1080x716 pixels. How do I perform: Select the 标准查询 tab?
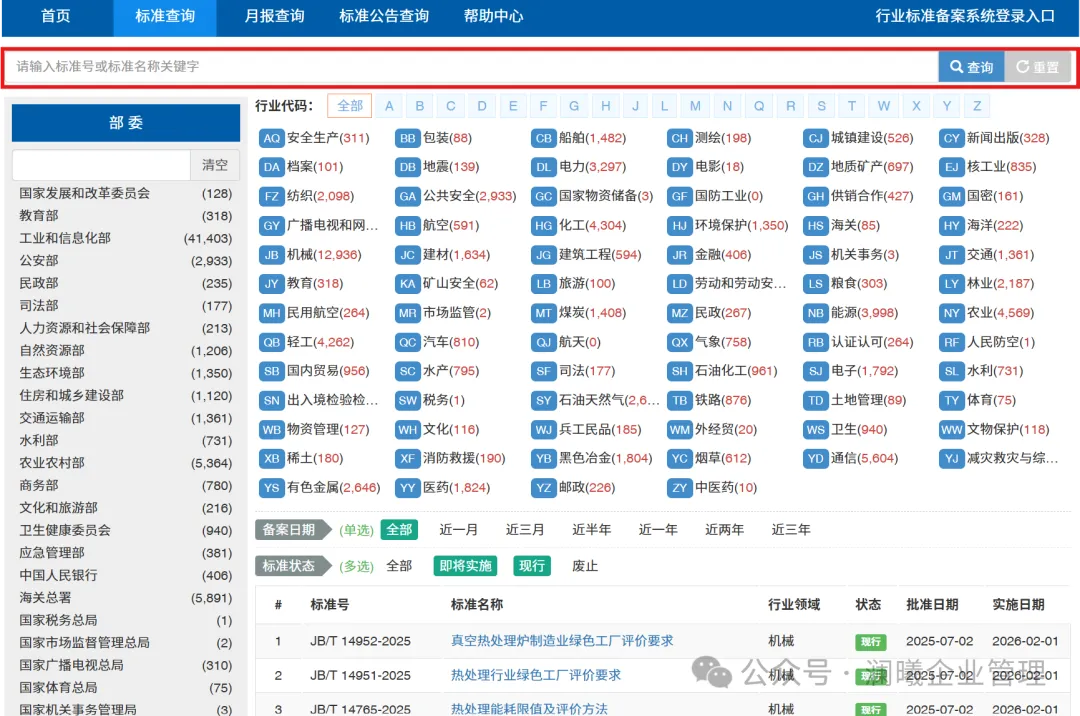point(165,16)
